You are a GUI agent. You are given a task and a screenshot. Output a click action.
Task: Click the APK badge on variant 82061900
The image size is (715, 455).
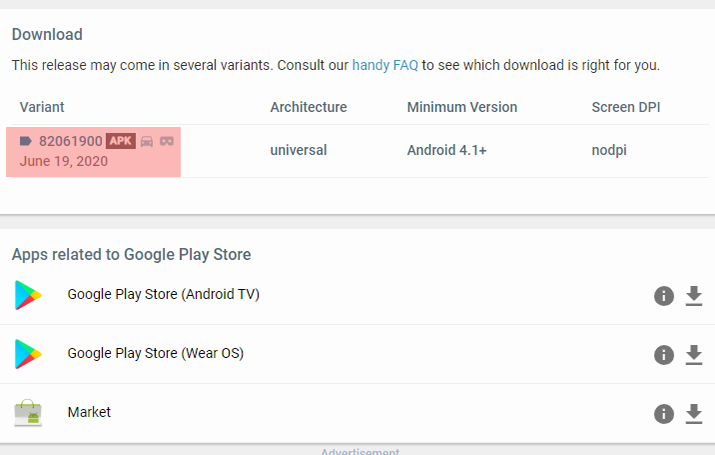pyautogui.click(x=121, y=141)
